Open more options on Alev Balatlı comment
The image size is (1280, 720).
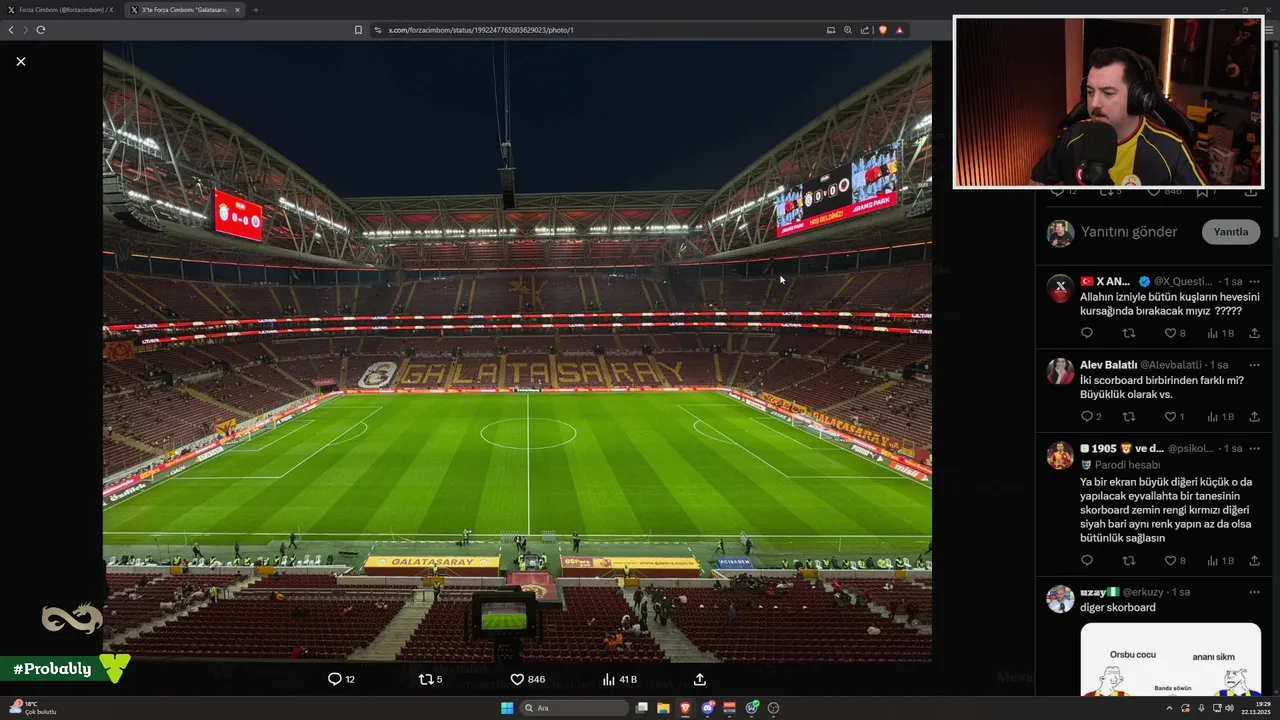click(x=1254, y=365)
